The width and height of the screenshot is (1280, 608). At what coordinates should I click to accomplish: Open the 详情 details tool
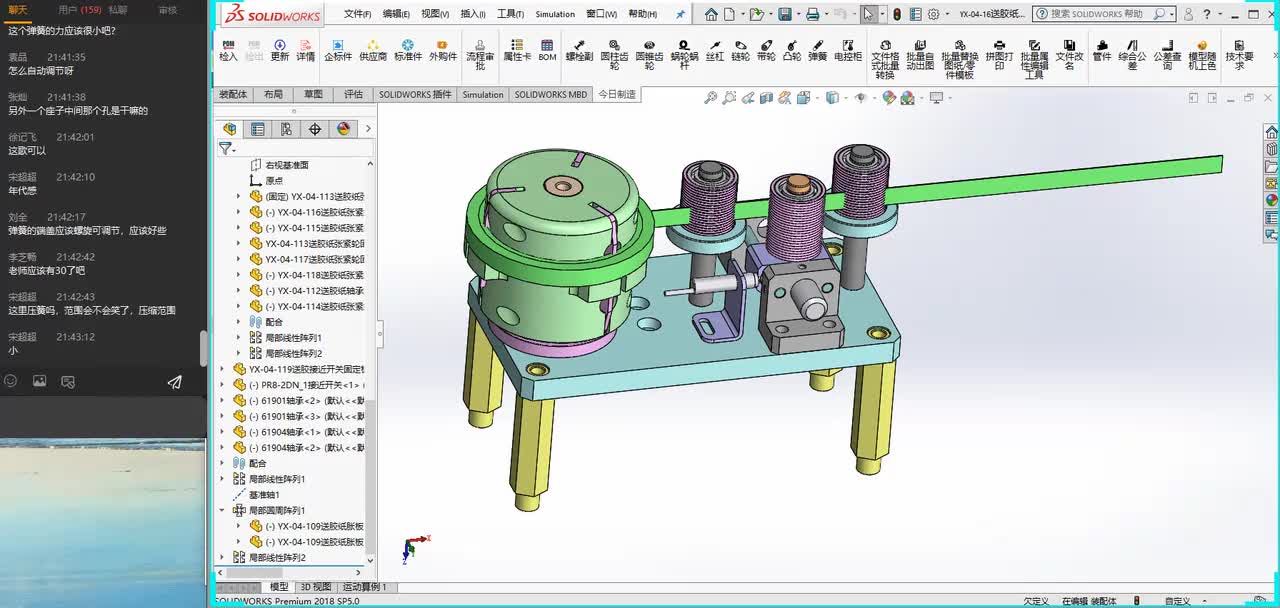coord(306,51)
